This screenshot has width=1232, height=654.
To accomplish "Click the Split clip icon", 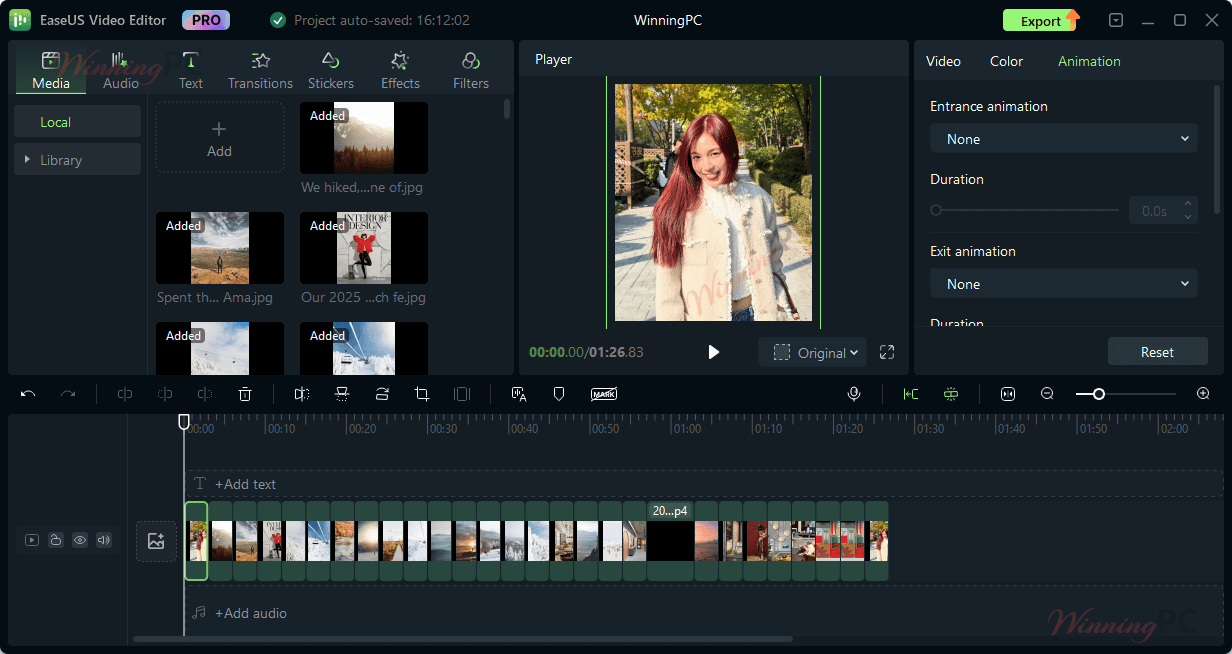I will click(125, 394).
